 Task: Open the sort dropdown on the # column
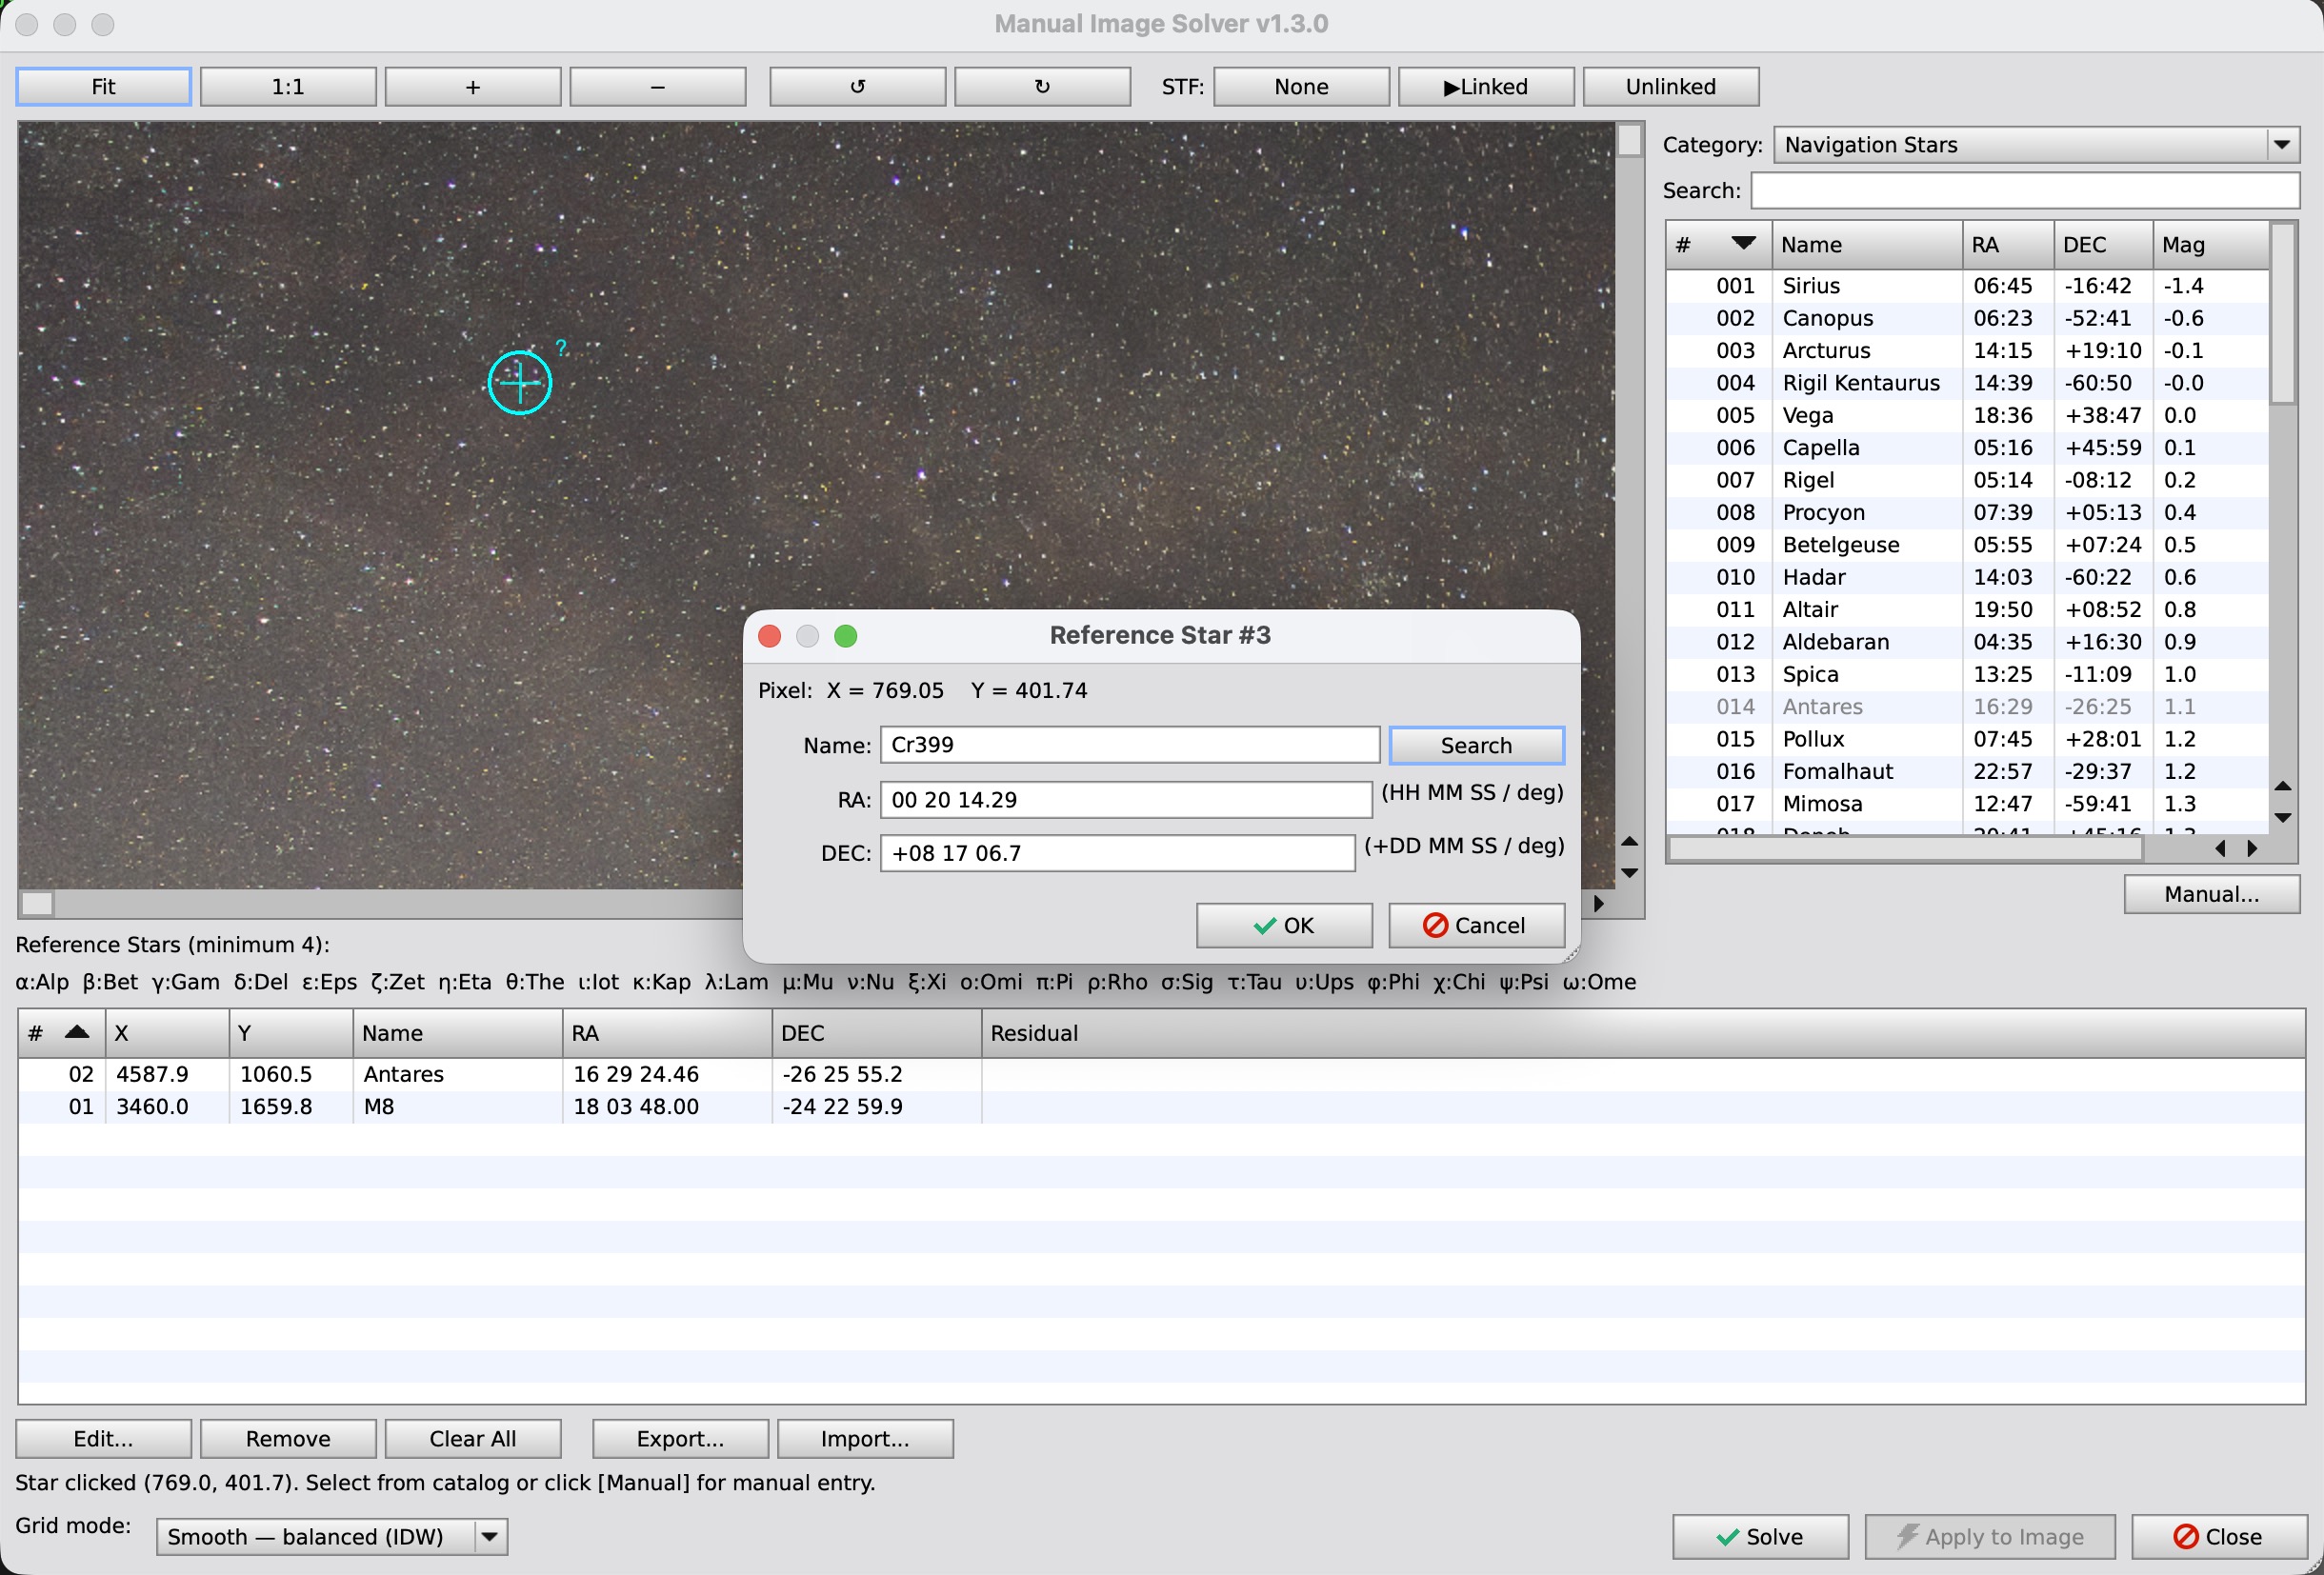(1745, 243)
